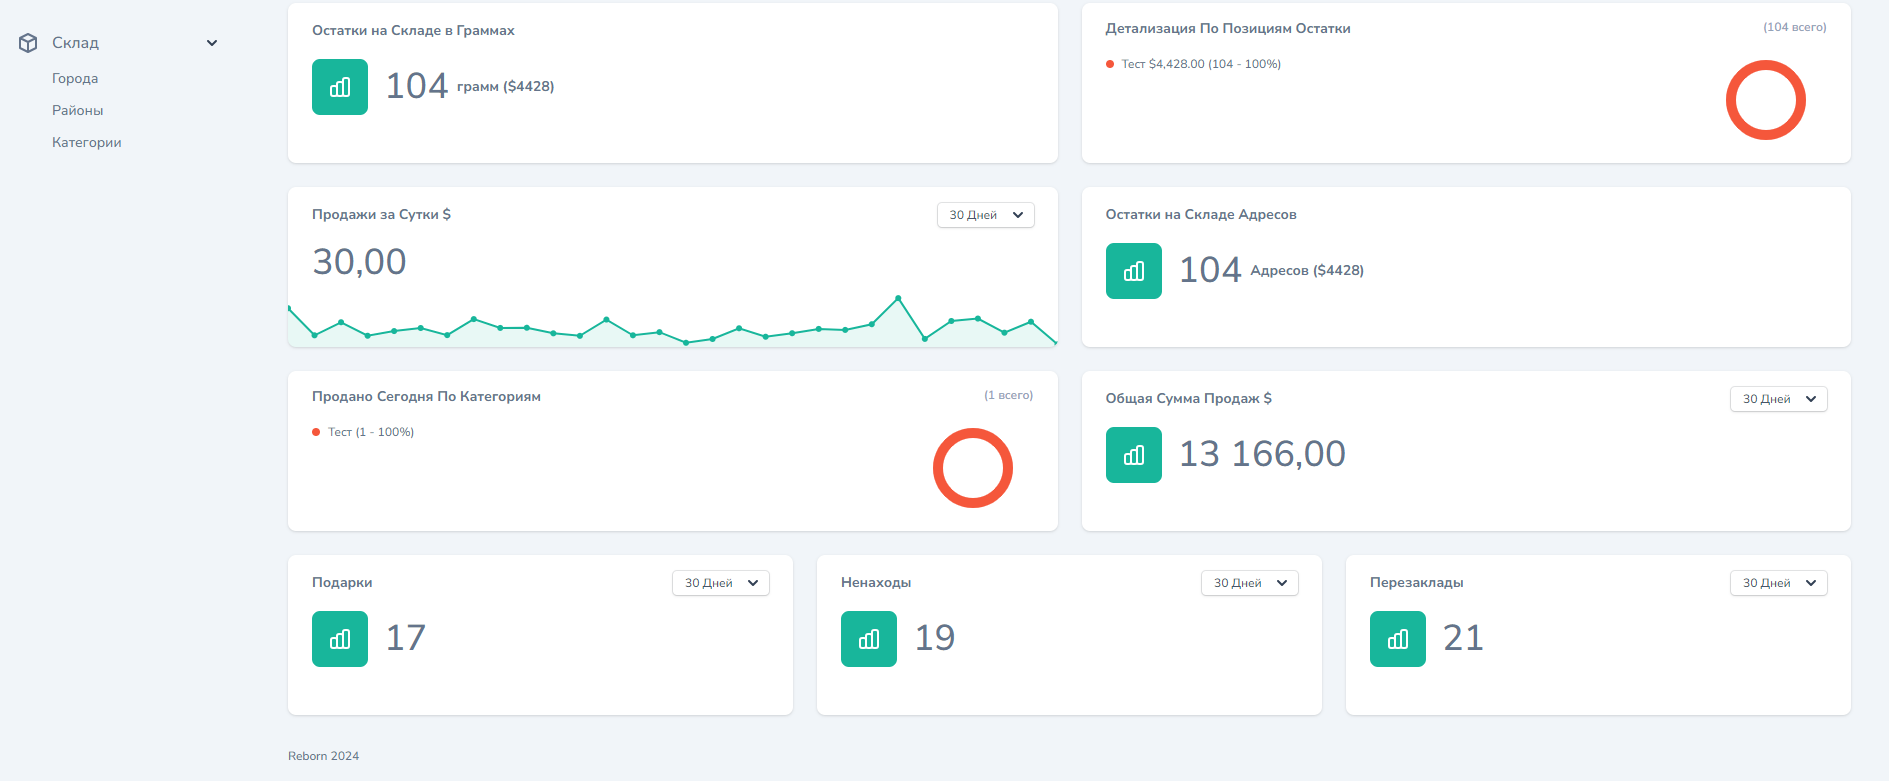
Task: Click chart icon in Общая Сумма Продаж card
Action: pyautogui.click(x=1133, y=455)
